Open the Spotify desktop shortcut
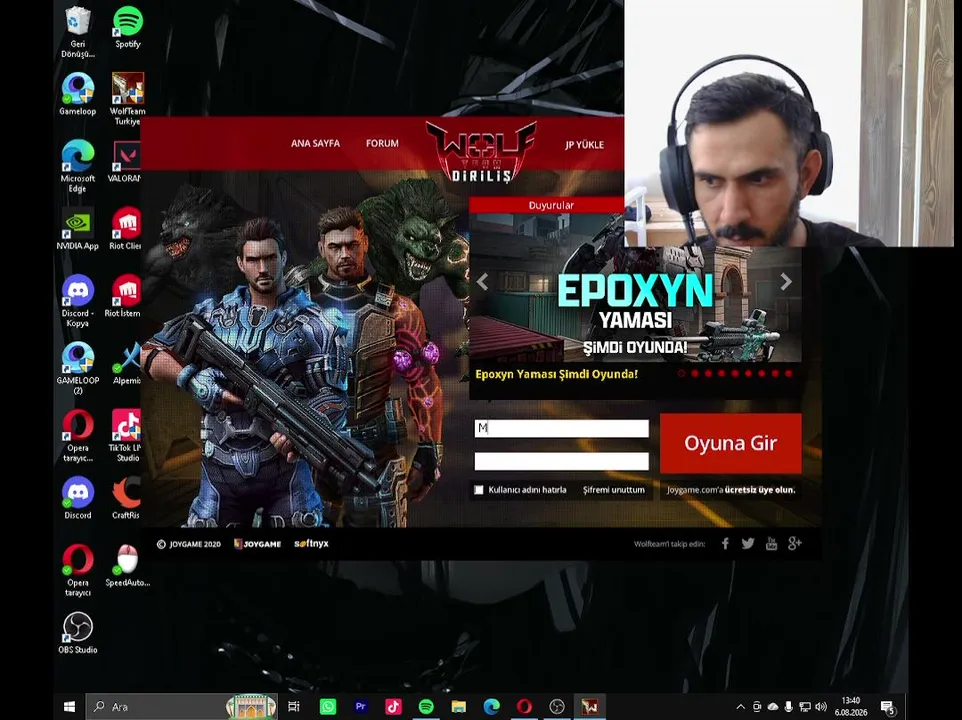The width and height of the screenshot is (962, 720). 128,28
